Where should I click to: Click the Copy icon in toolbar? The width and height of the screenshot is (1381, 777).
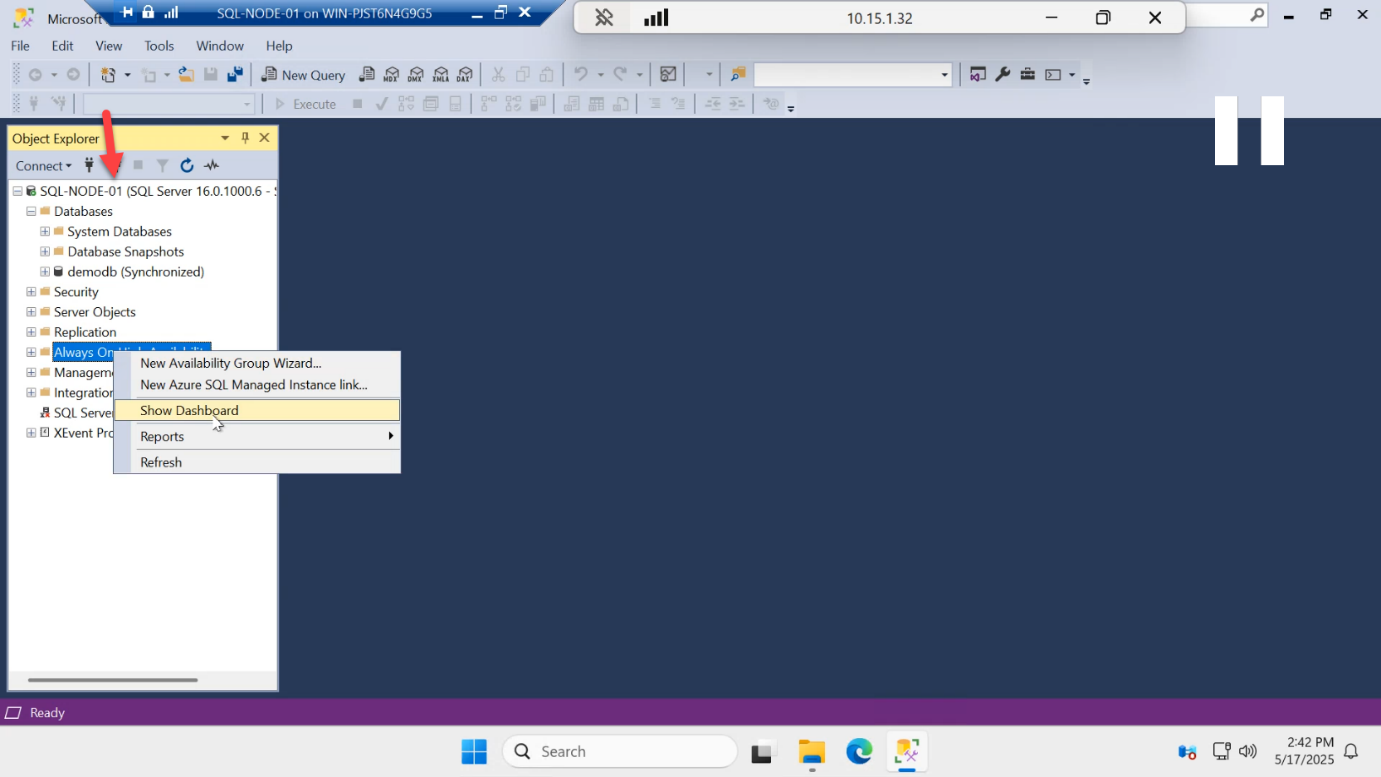(x=522, y=75)
